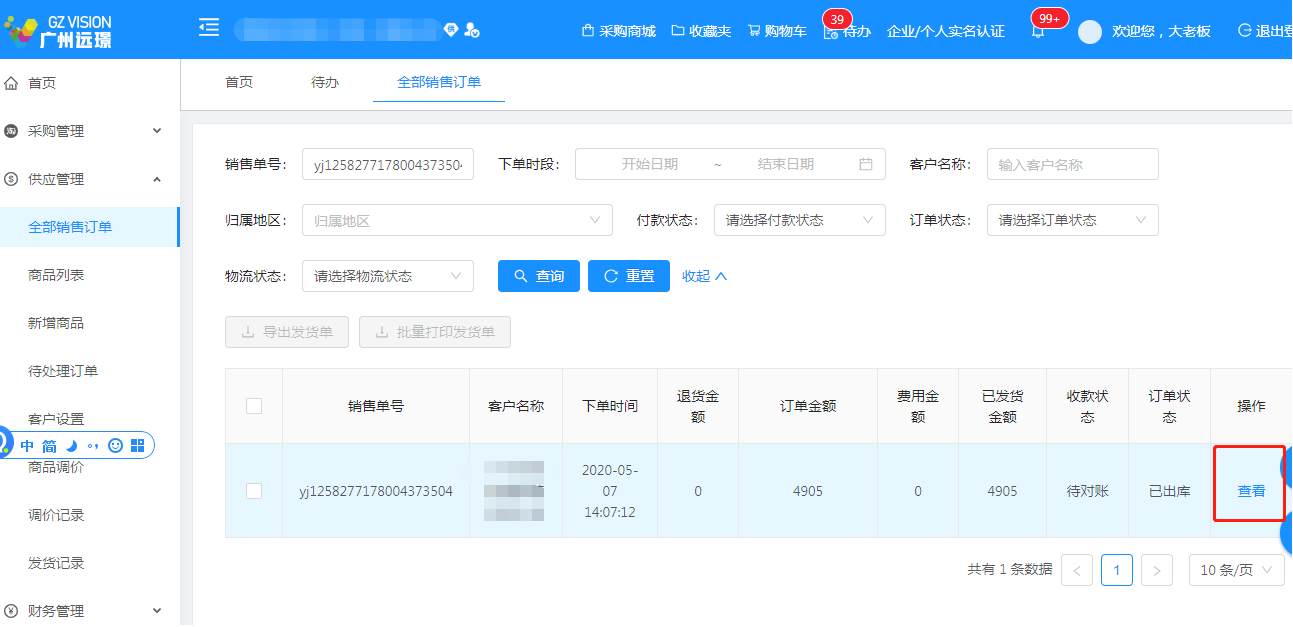The height and width of the screenshot is (627, 1293).
Task: Click the calendar icon in the date range
Action: pyautogui.click(x=866, y=164)
